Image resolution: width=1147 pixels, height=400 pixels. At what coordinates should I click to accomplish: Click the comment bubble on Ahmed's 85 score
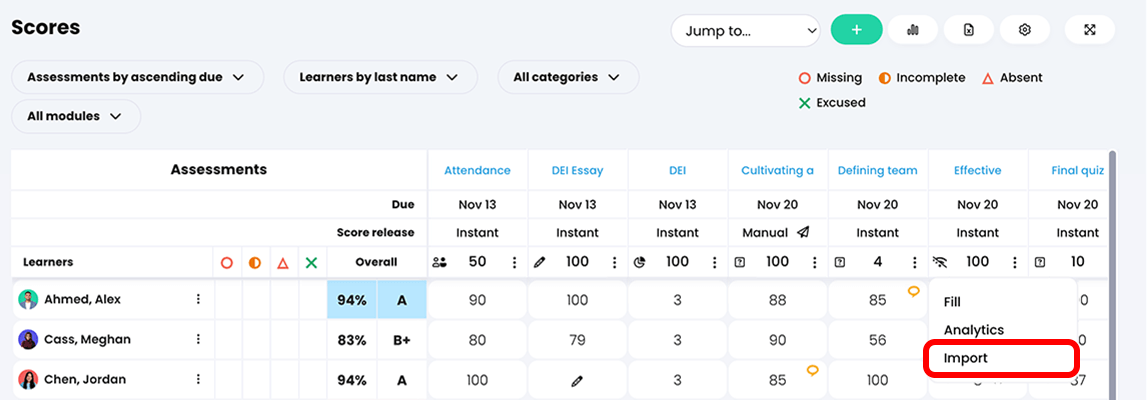913,292
